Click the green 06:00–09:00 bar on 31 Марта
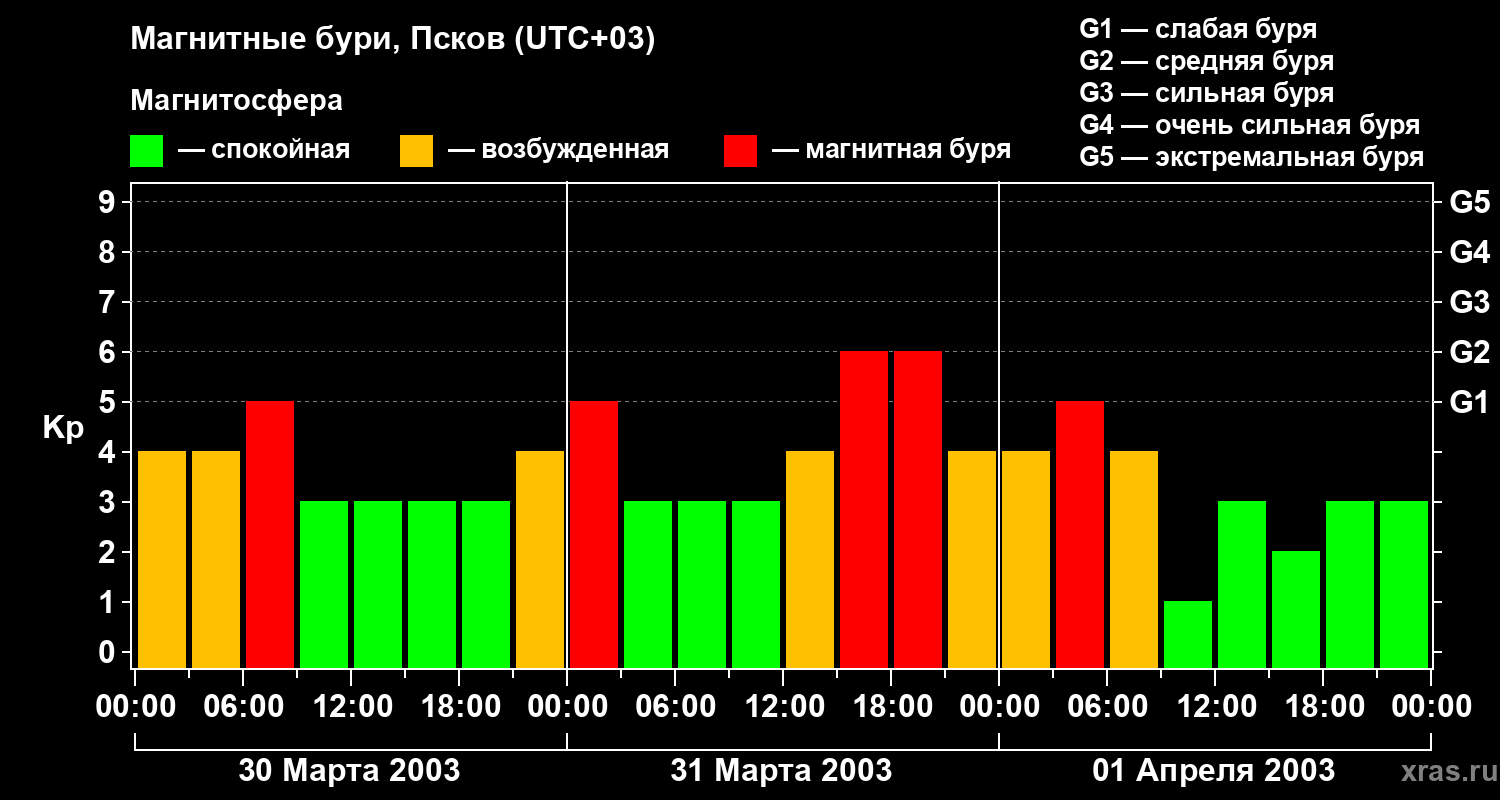Viewport: 1500px width, 800px height. [x=702, y=585]
